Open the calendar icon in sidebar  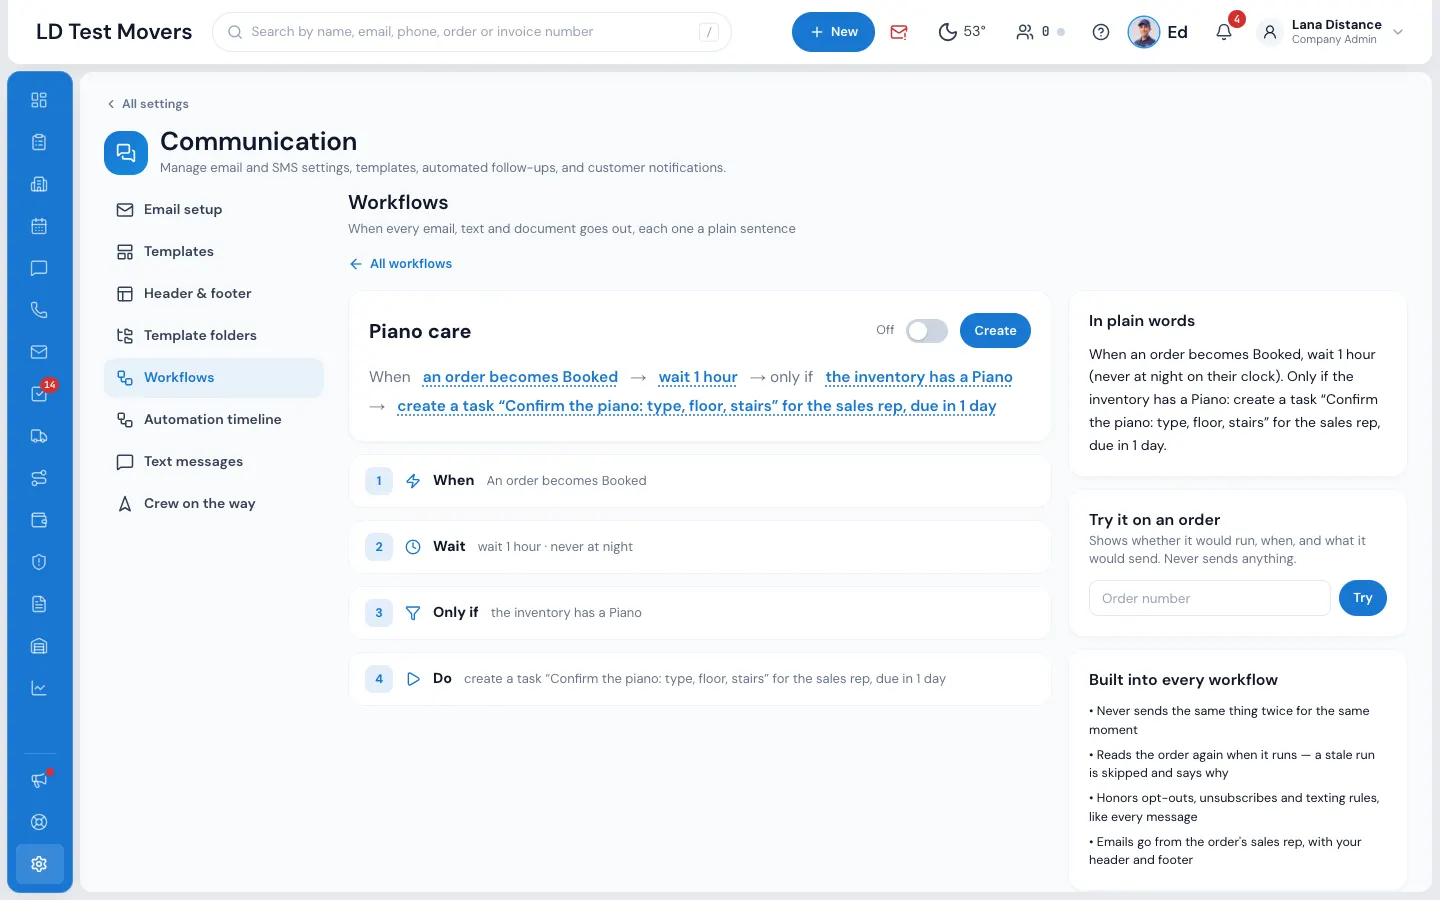tap(39, 226)
